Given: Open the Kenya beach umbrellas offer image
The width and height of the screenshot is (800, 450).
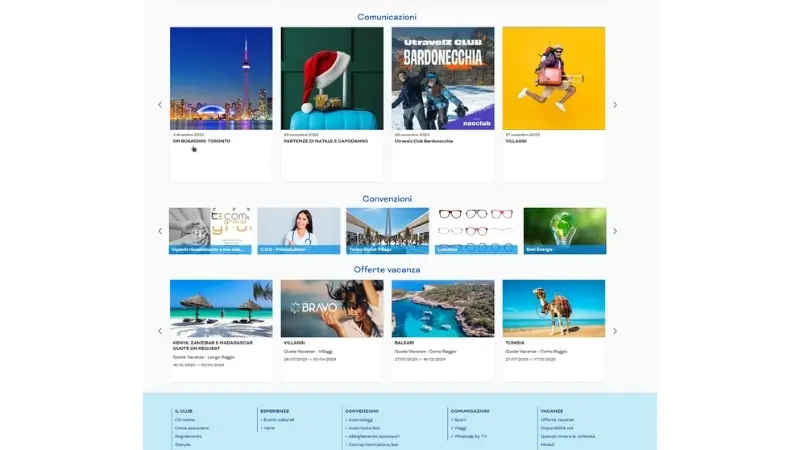Looking at the screenshot, I should 221,308.
